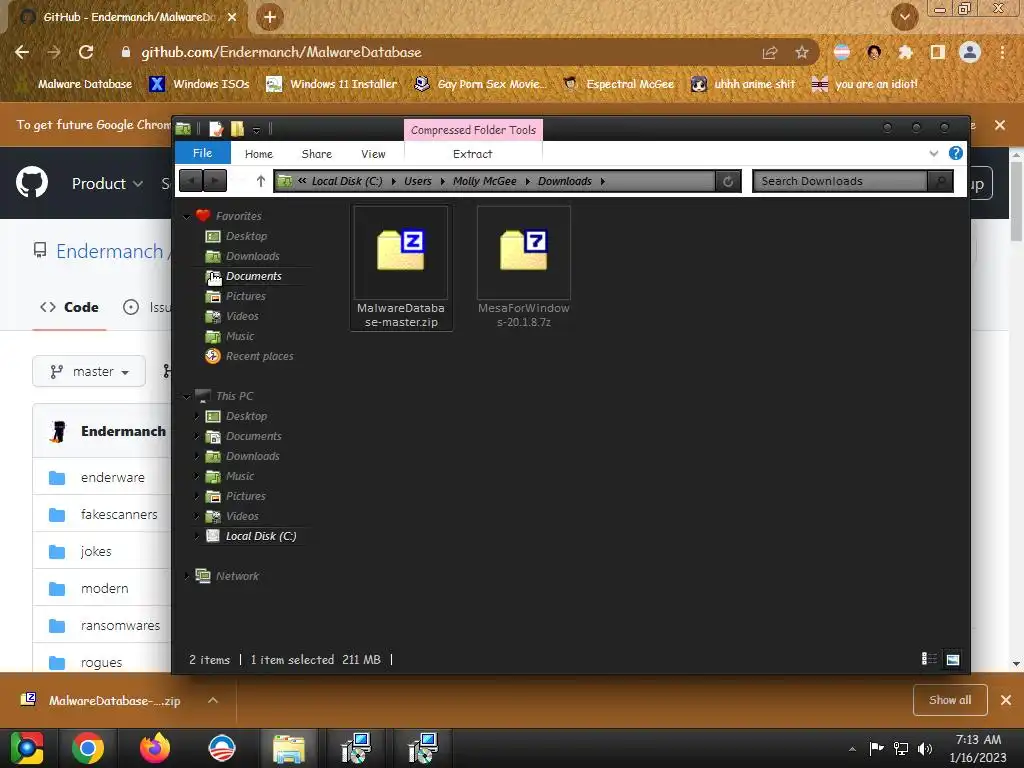Open Windows ISOs bookmark
The width and height of the screenshot is (1024, 768).
point(200,84)
